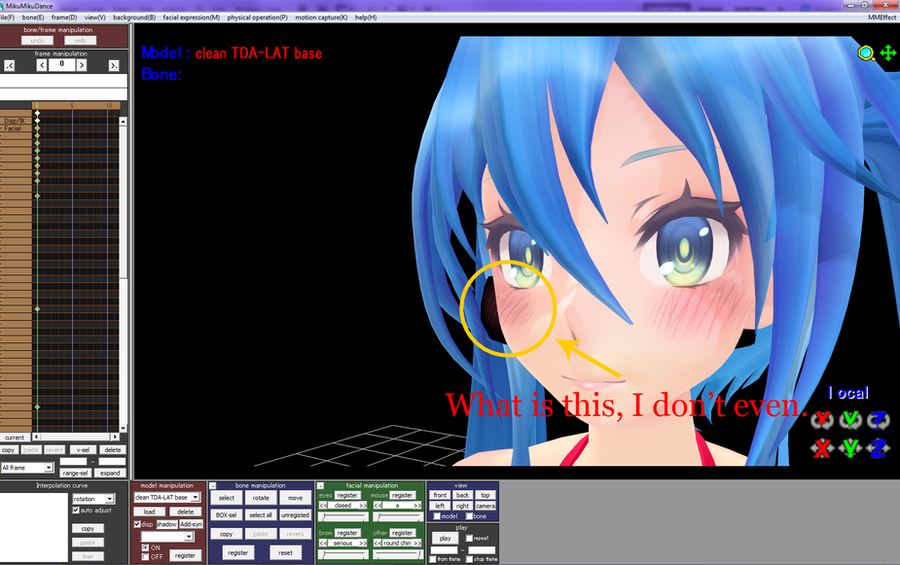Screen dimensions: 900x565
Task: Click the red X move gizmo icon
Action: coord(821,448)
